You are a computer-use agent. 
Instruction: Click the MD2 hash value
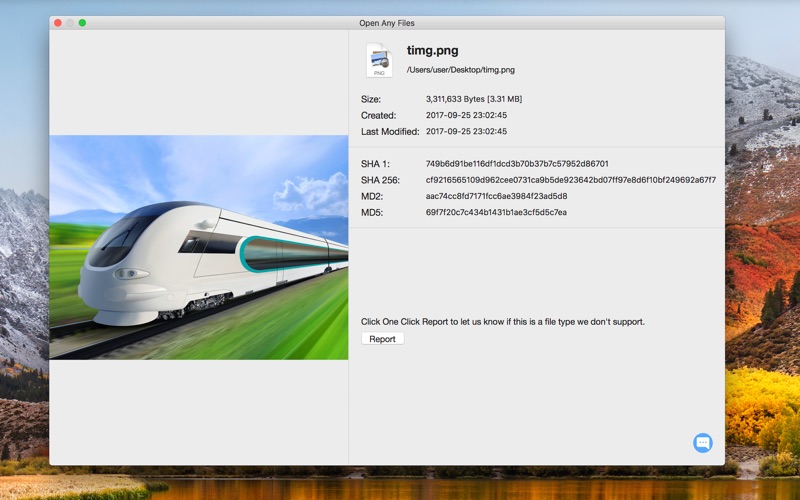point(496,196)
